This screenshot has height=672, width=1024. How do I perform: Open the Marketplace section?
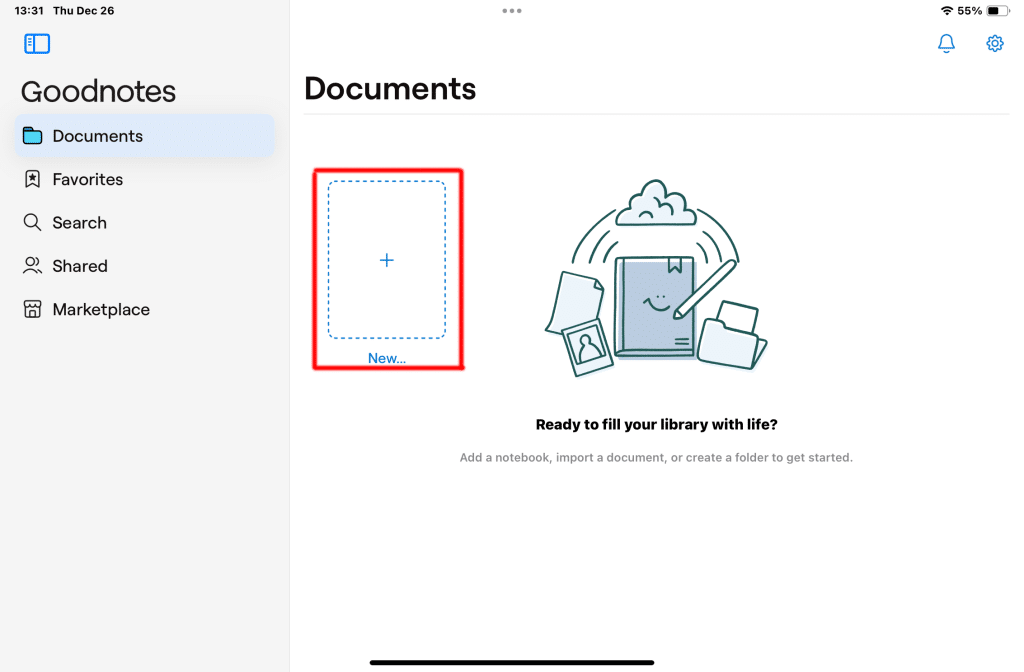point(144,309)
